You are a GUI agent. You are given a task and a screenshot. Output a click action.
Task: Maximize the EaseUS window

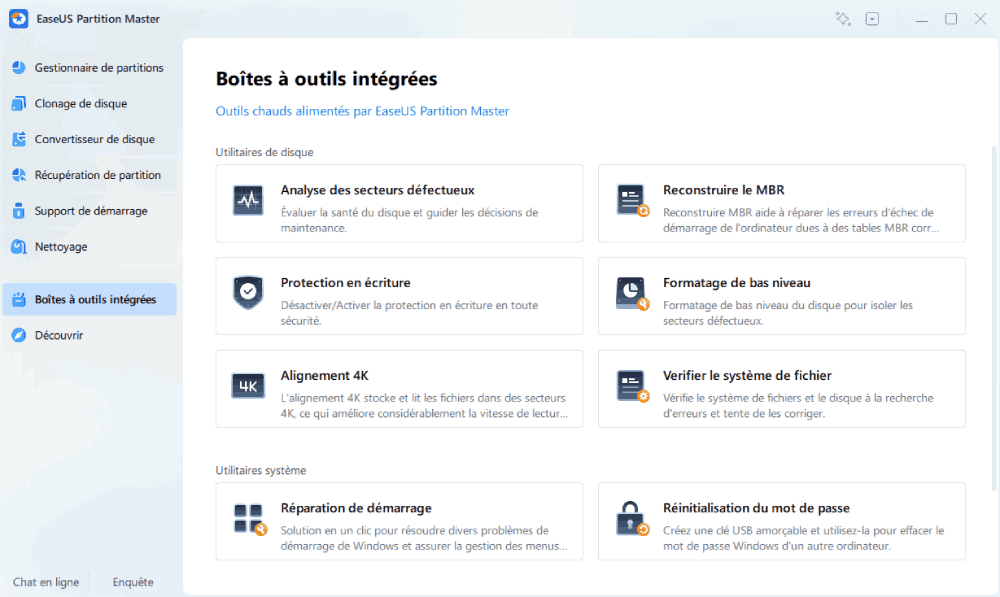951,19
